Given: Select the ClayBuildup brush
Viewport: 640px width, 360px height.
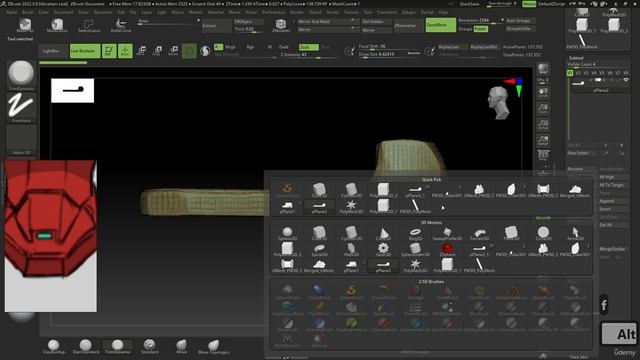Looking at the screenshot, I should 53,347.
